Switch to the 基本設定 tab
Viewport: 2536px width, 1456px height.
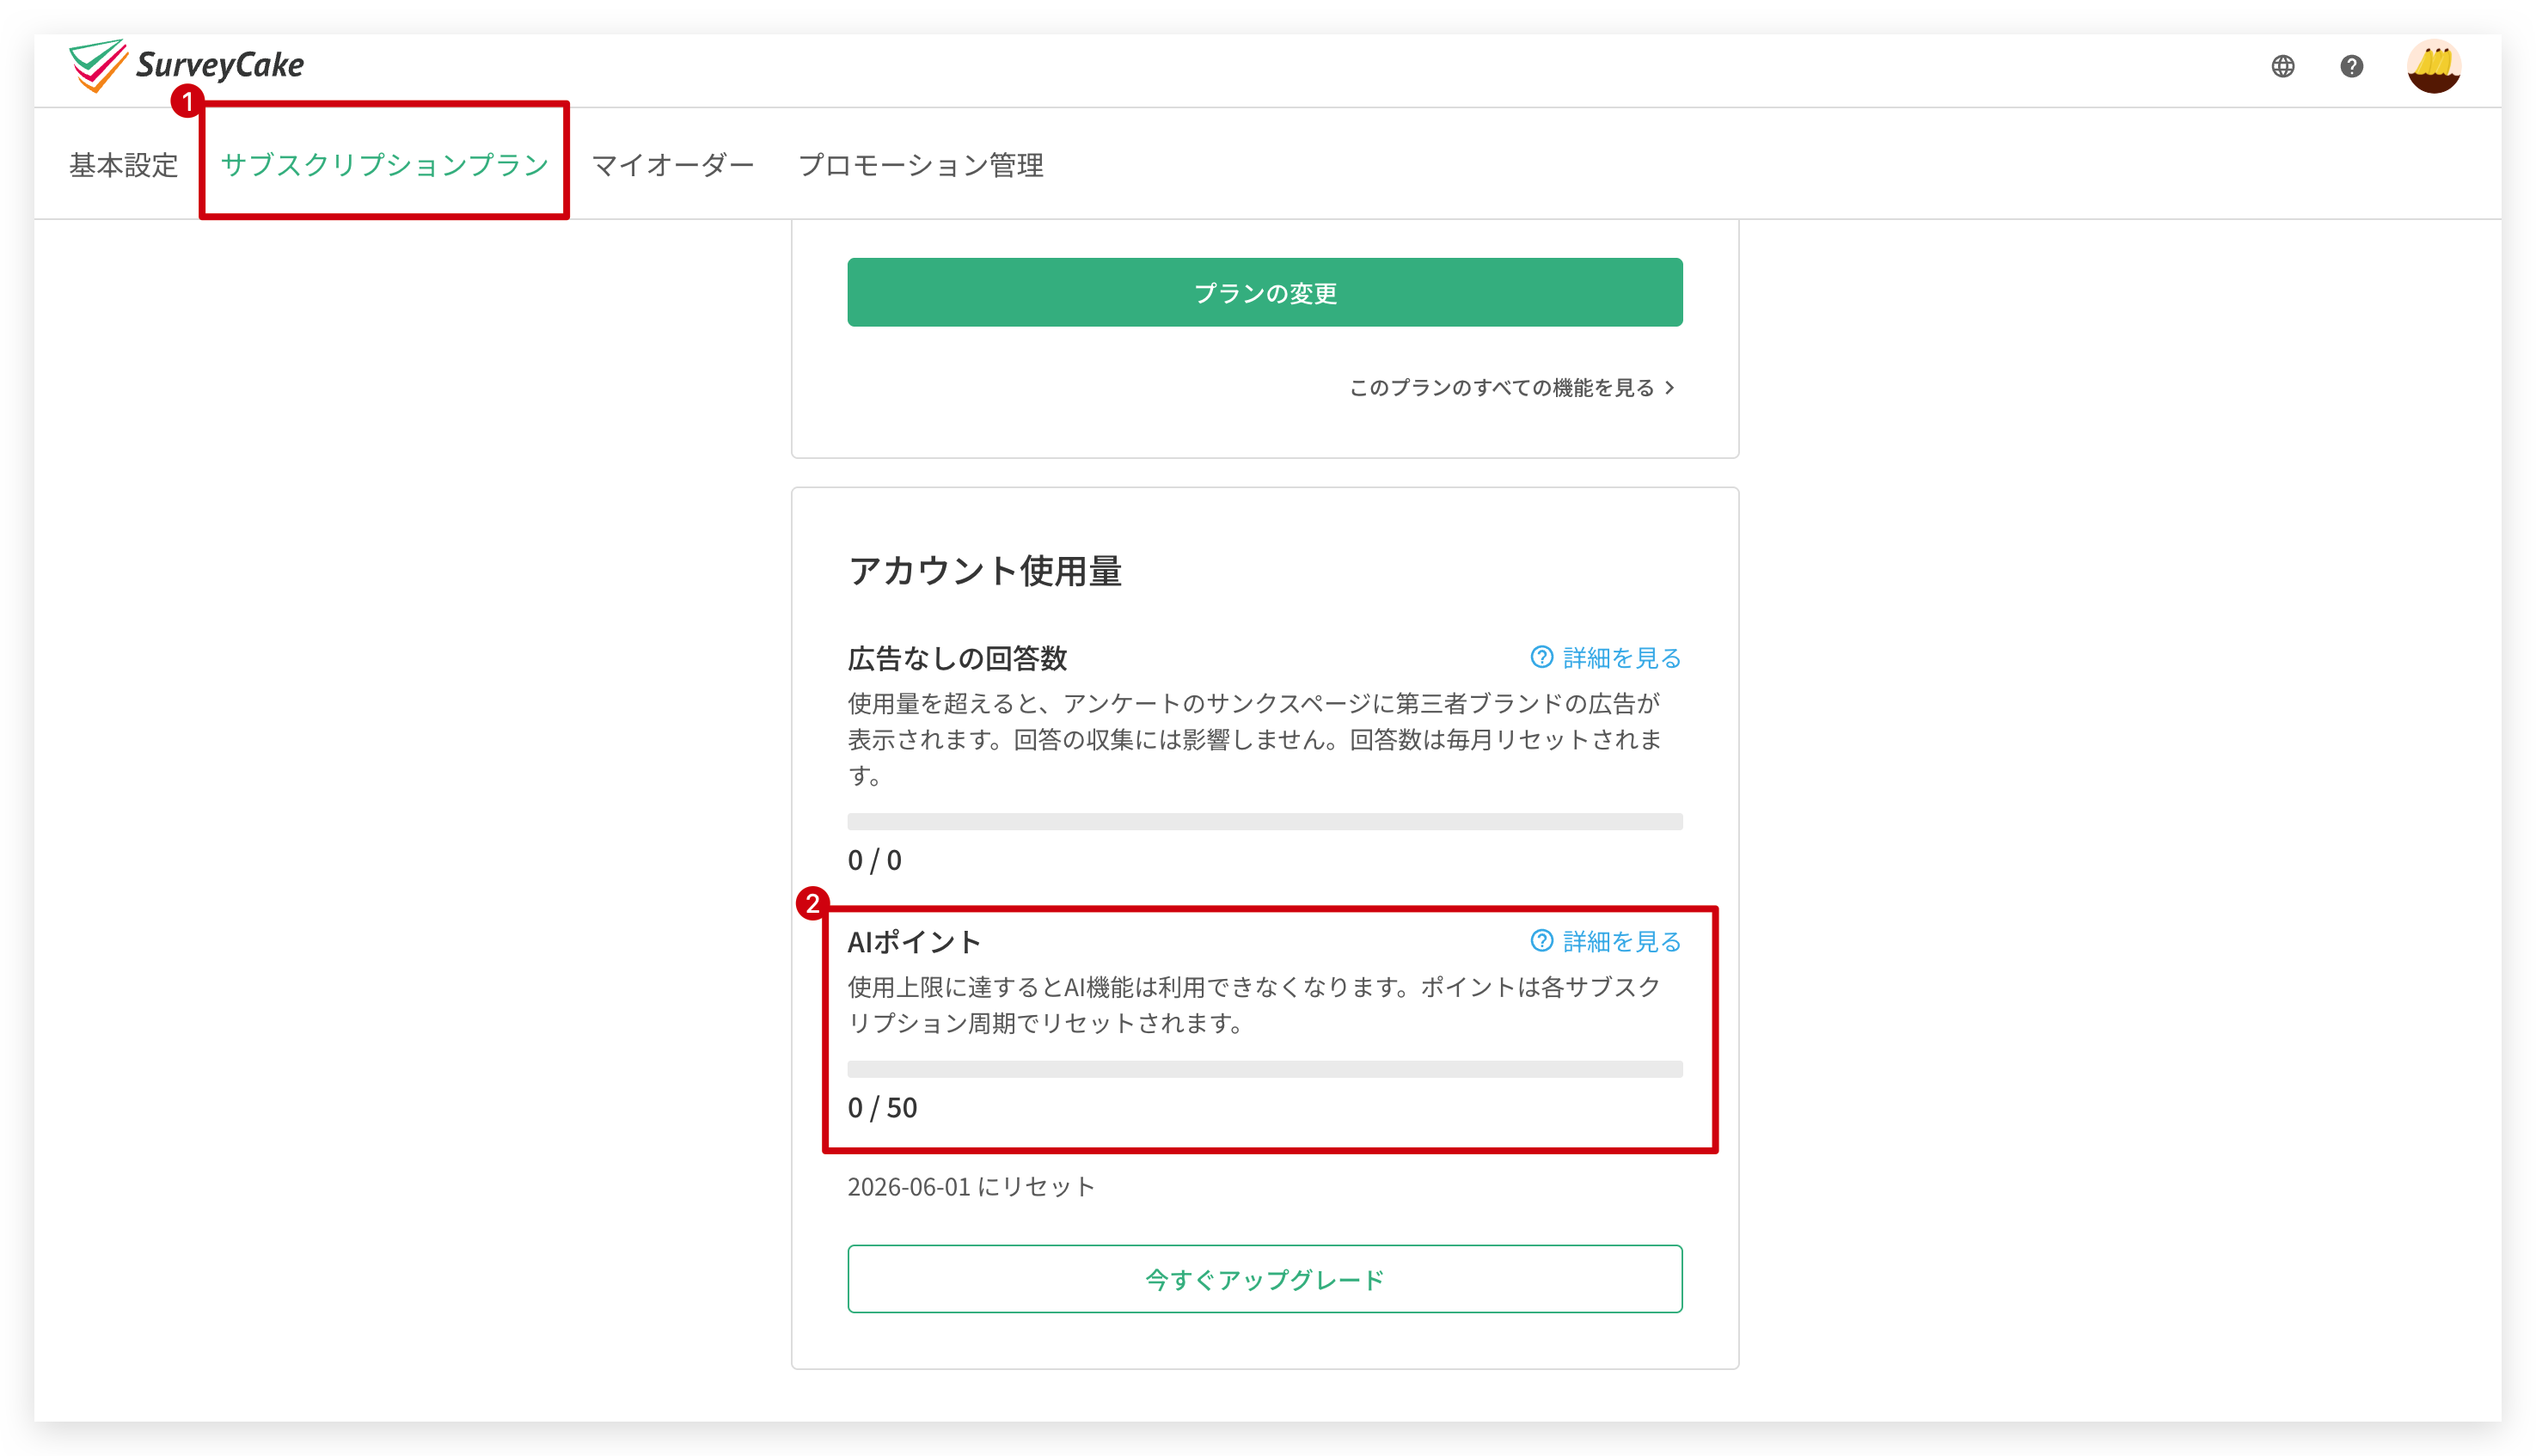tap(123, 165)
